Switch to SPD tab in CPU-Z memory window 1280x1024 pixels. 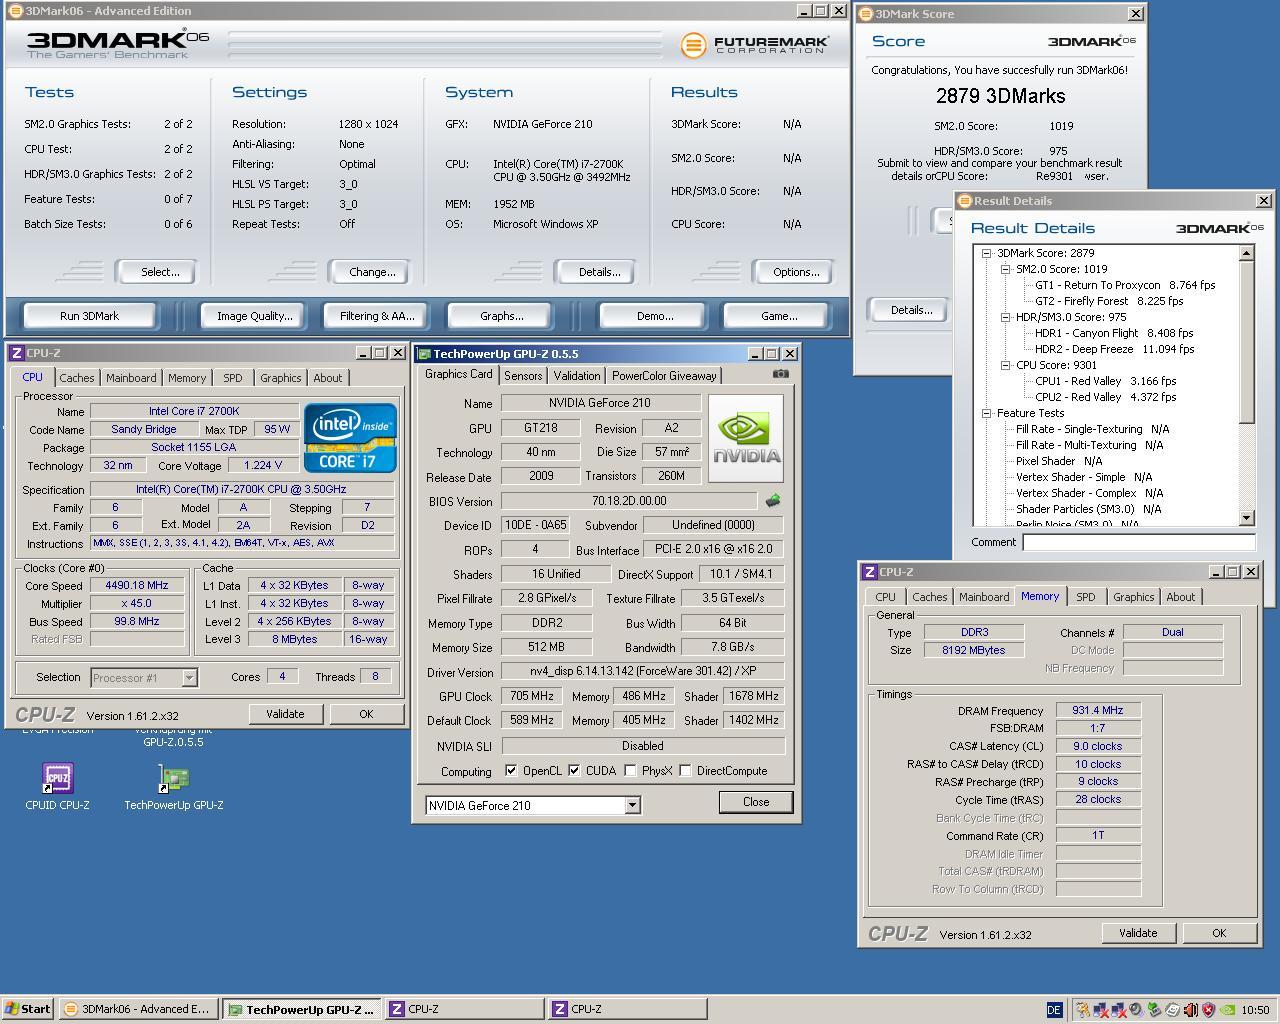click(x=1085, y=597)
